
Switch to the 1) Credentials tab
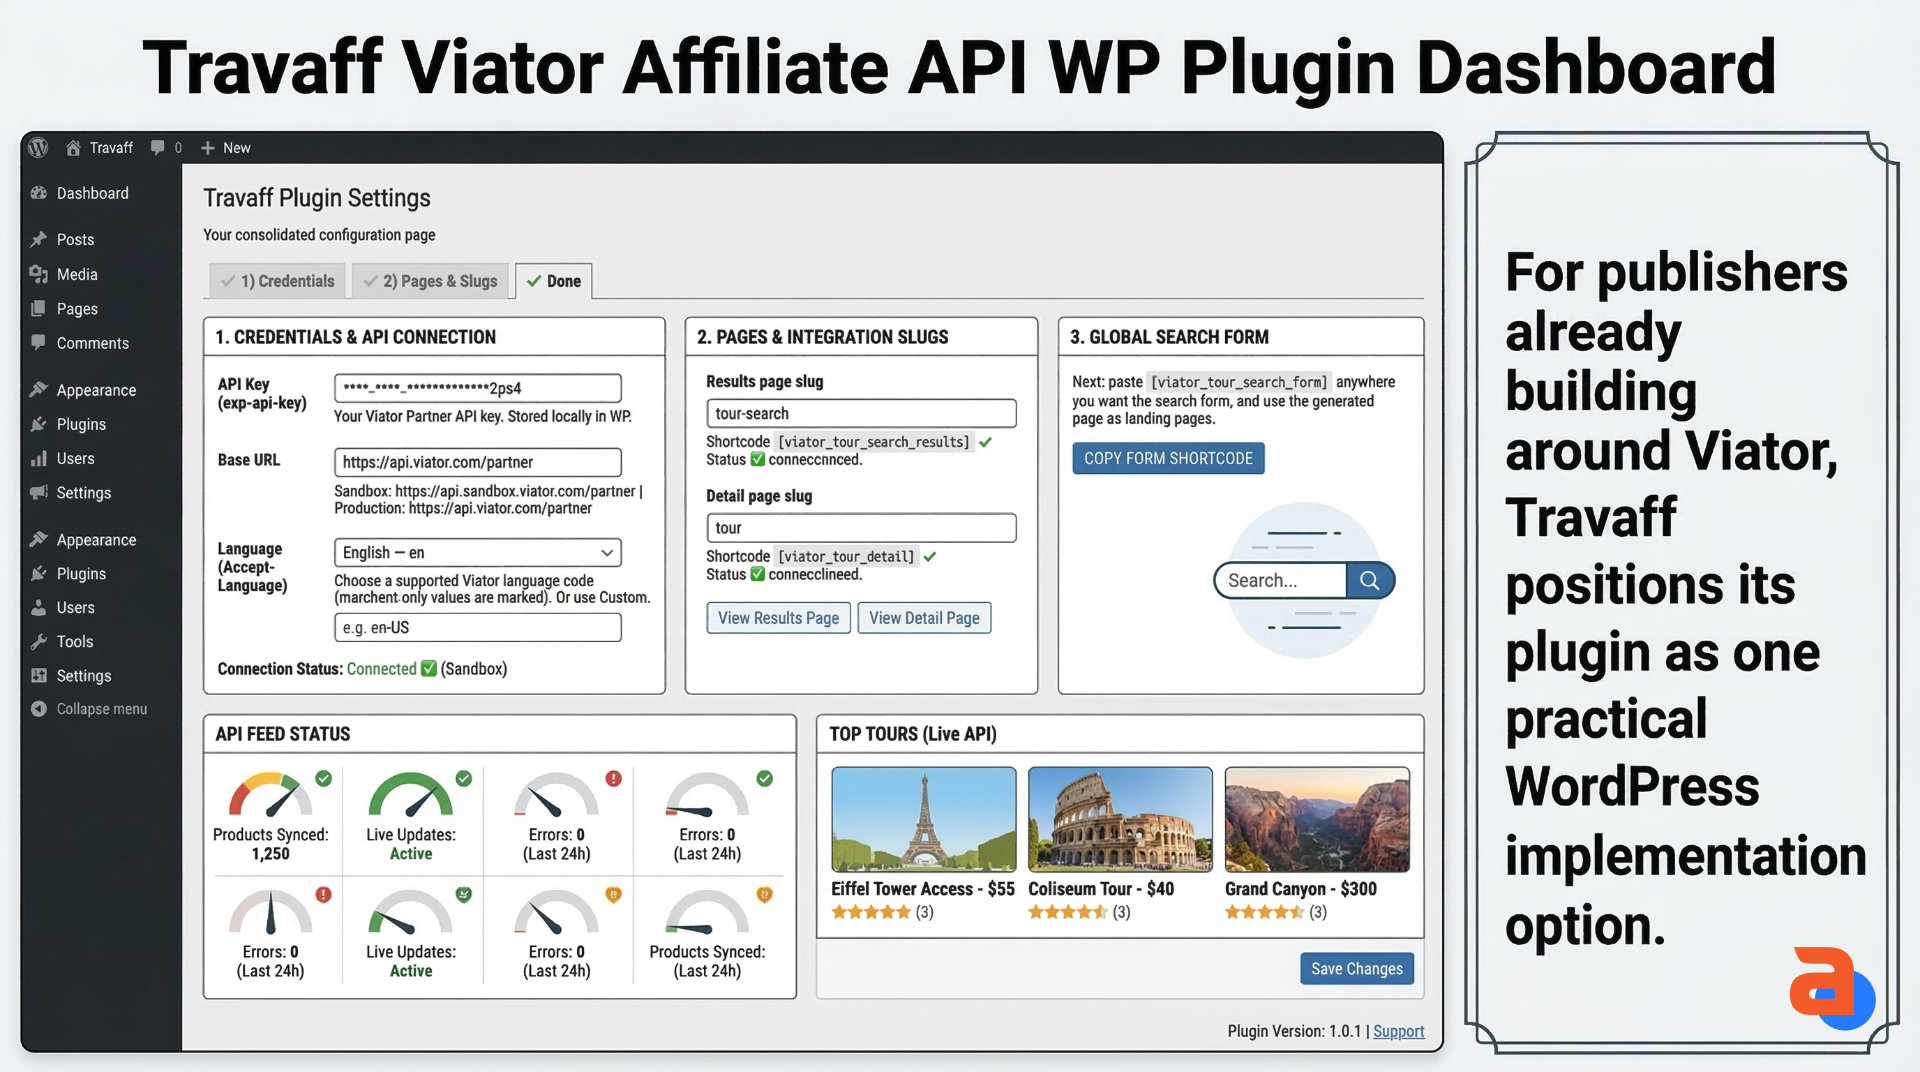pyautogui.click(x=276, y=281)
